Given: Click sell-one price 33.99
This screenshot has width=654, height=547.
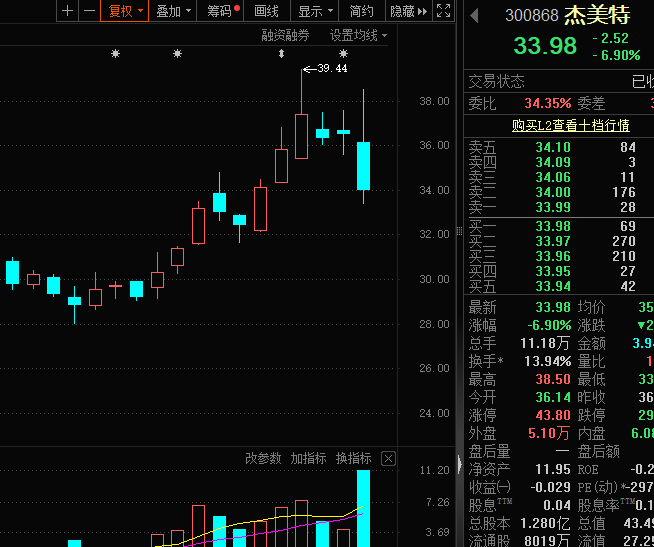Looking at the screenshot, I should tap(553, 207).
